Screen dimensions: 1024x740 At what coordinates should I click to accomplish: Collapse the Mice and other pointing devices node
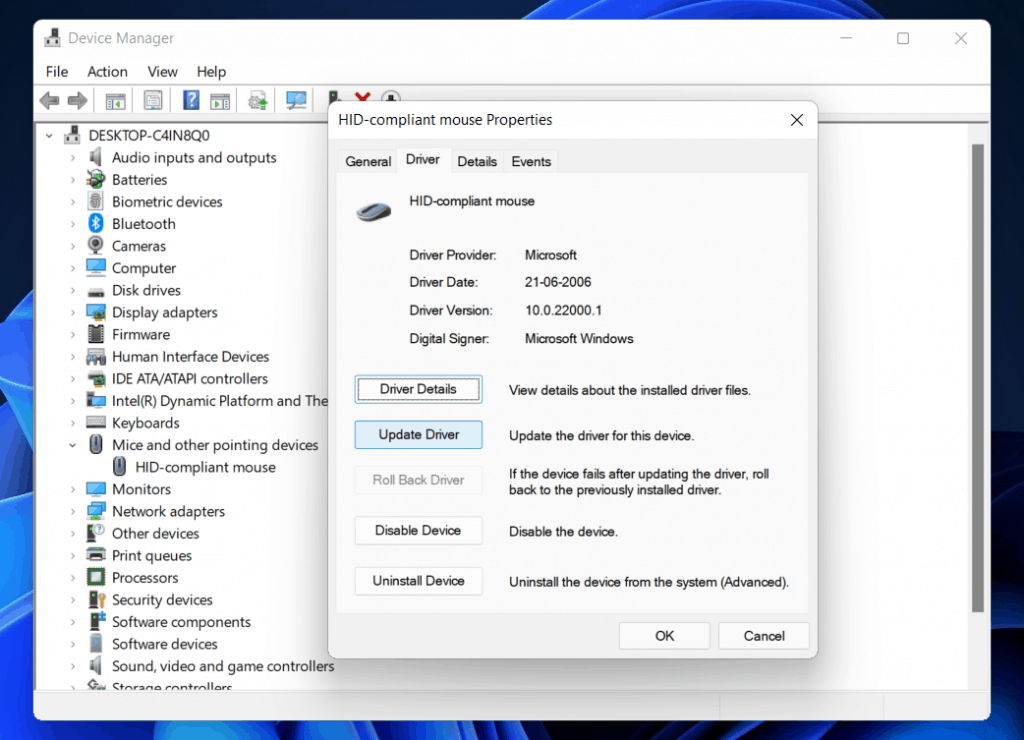[72, 444]
